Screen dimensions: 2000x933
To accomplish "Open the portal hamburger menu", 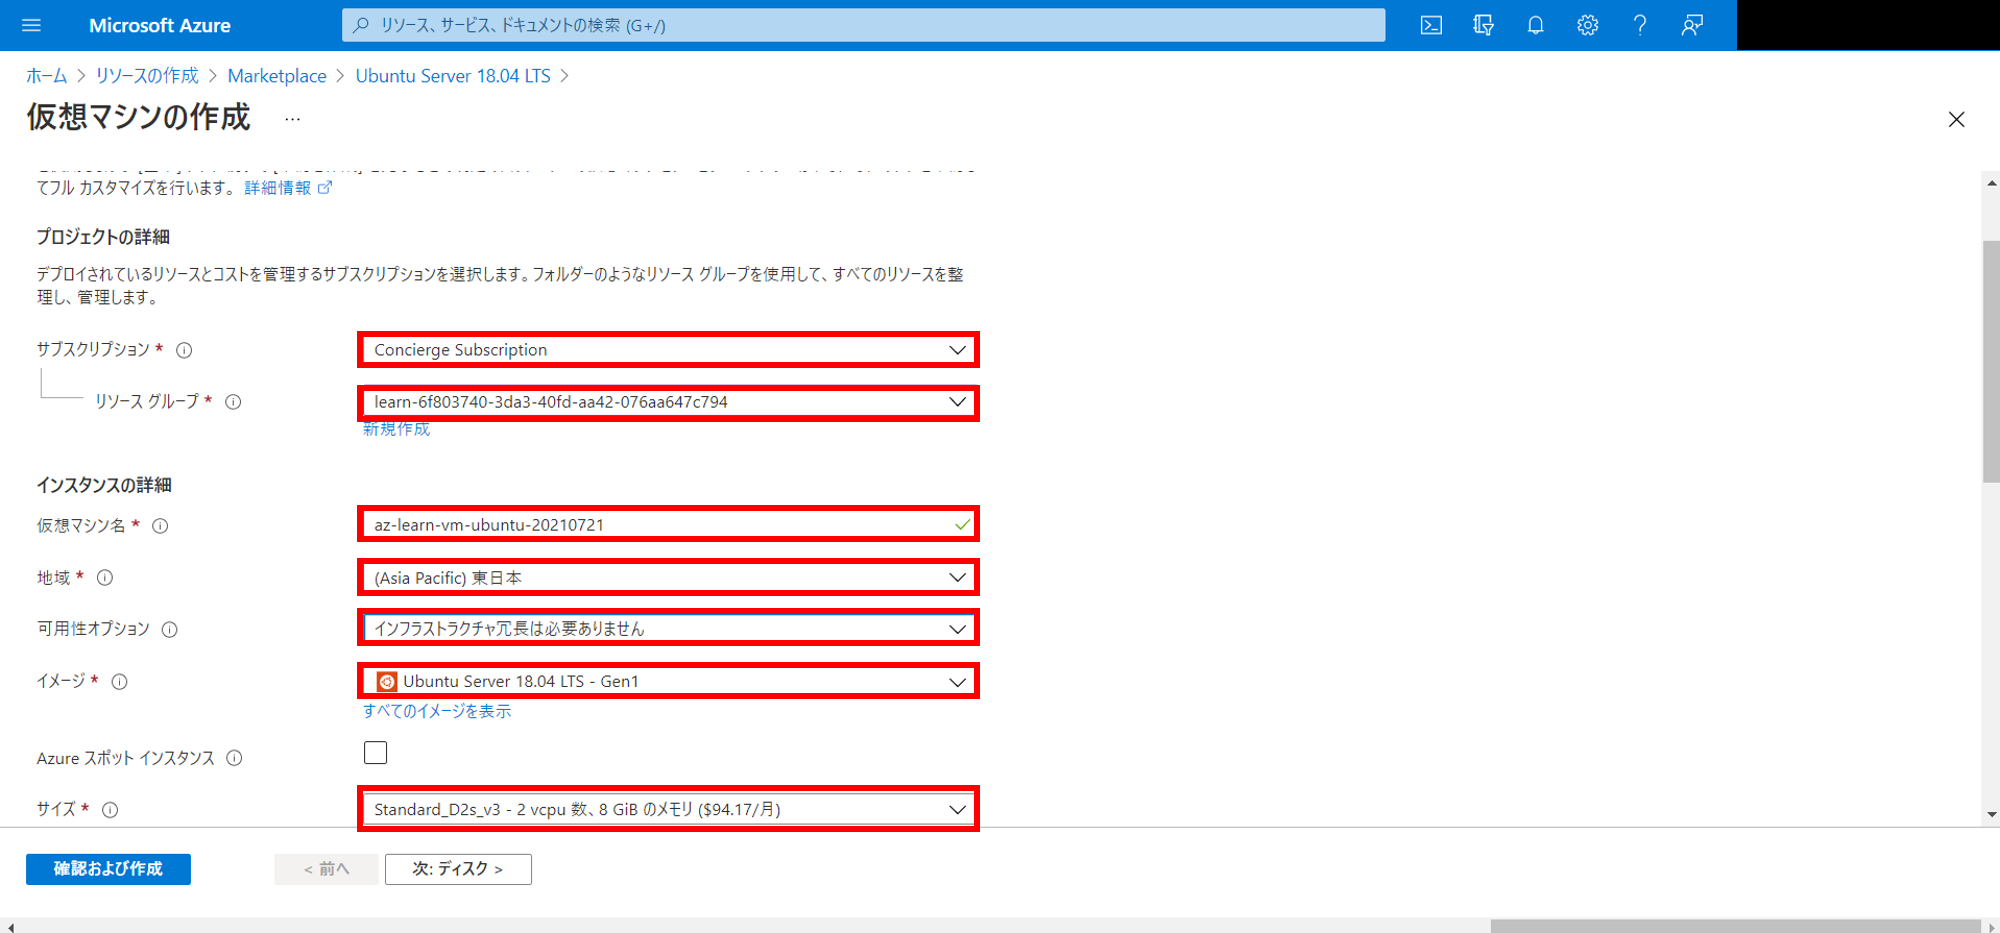I will 31,25.
